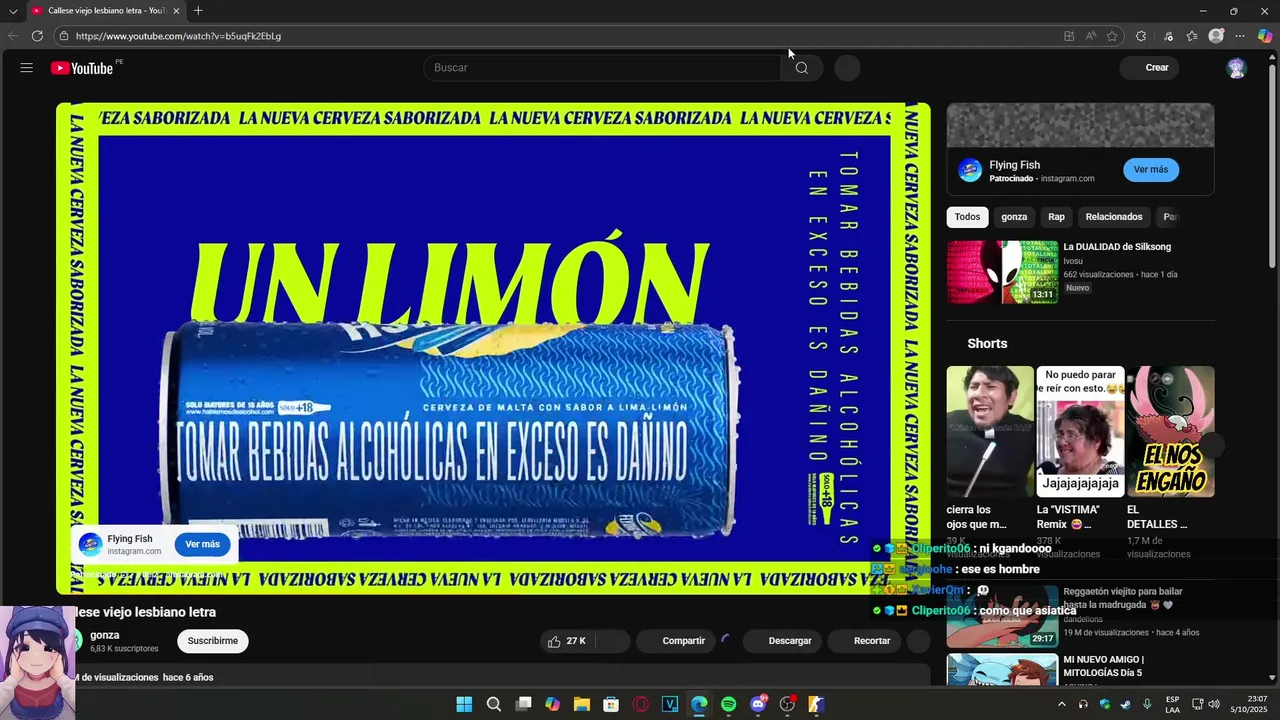Click the browser address bar URL
The width and height of the screenshot is (1280, 720).
(178, 36)
